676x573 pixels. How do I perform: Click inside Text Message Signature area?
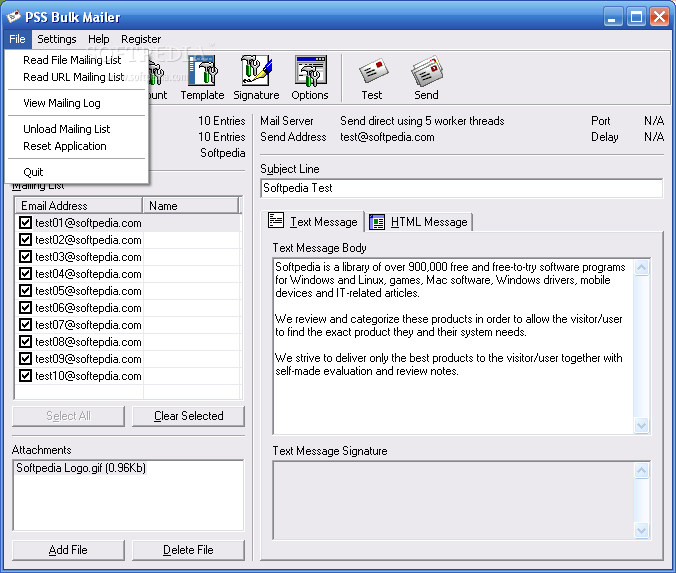tap(454, 500)
